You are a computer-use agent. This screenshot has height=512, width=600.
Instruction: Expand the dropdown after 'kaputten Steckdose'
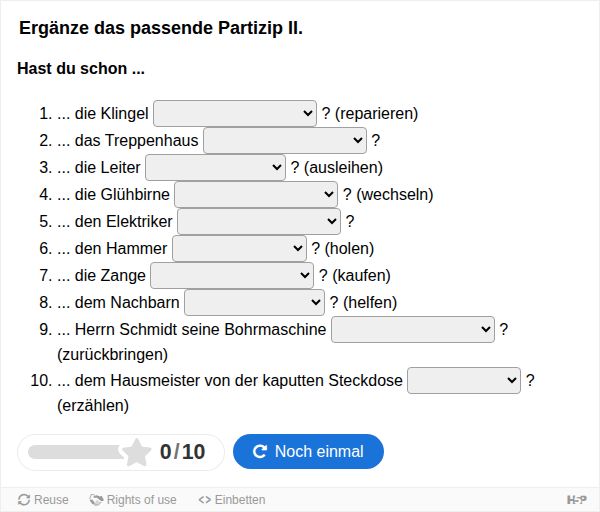click(x=464, y=380)
